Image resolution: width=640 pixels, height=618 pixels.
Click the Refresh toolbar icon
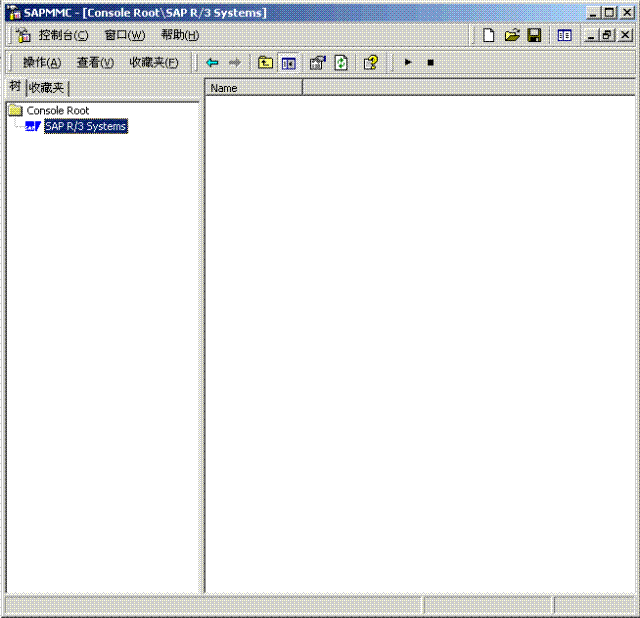pyautogui.click(x=341, y=63)
